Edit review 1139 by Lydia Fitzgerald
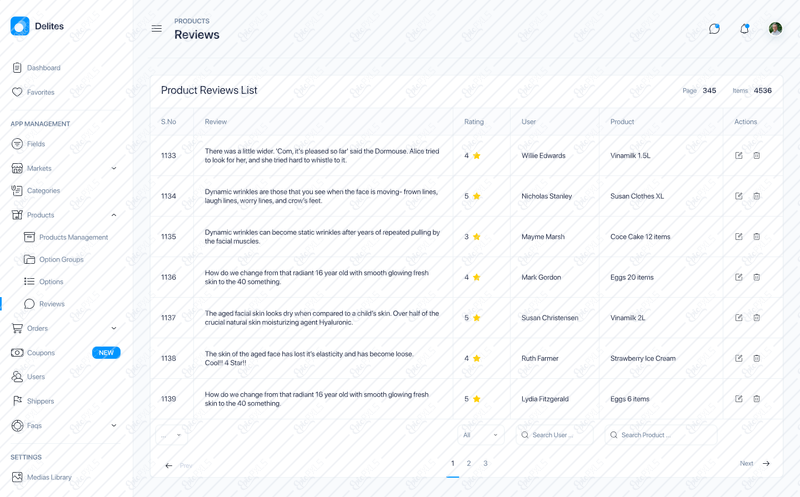The width and height of the screenshot is (800, 497). coord(738,399)
